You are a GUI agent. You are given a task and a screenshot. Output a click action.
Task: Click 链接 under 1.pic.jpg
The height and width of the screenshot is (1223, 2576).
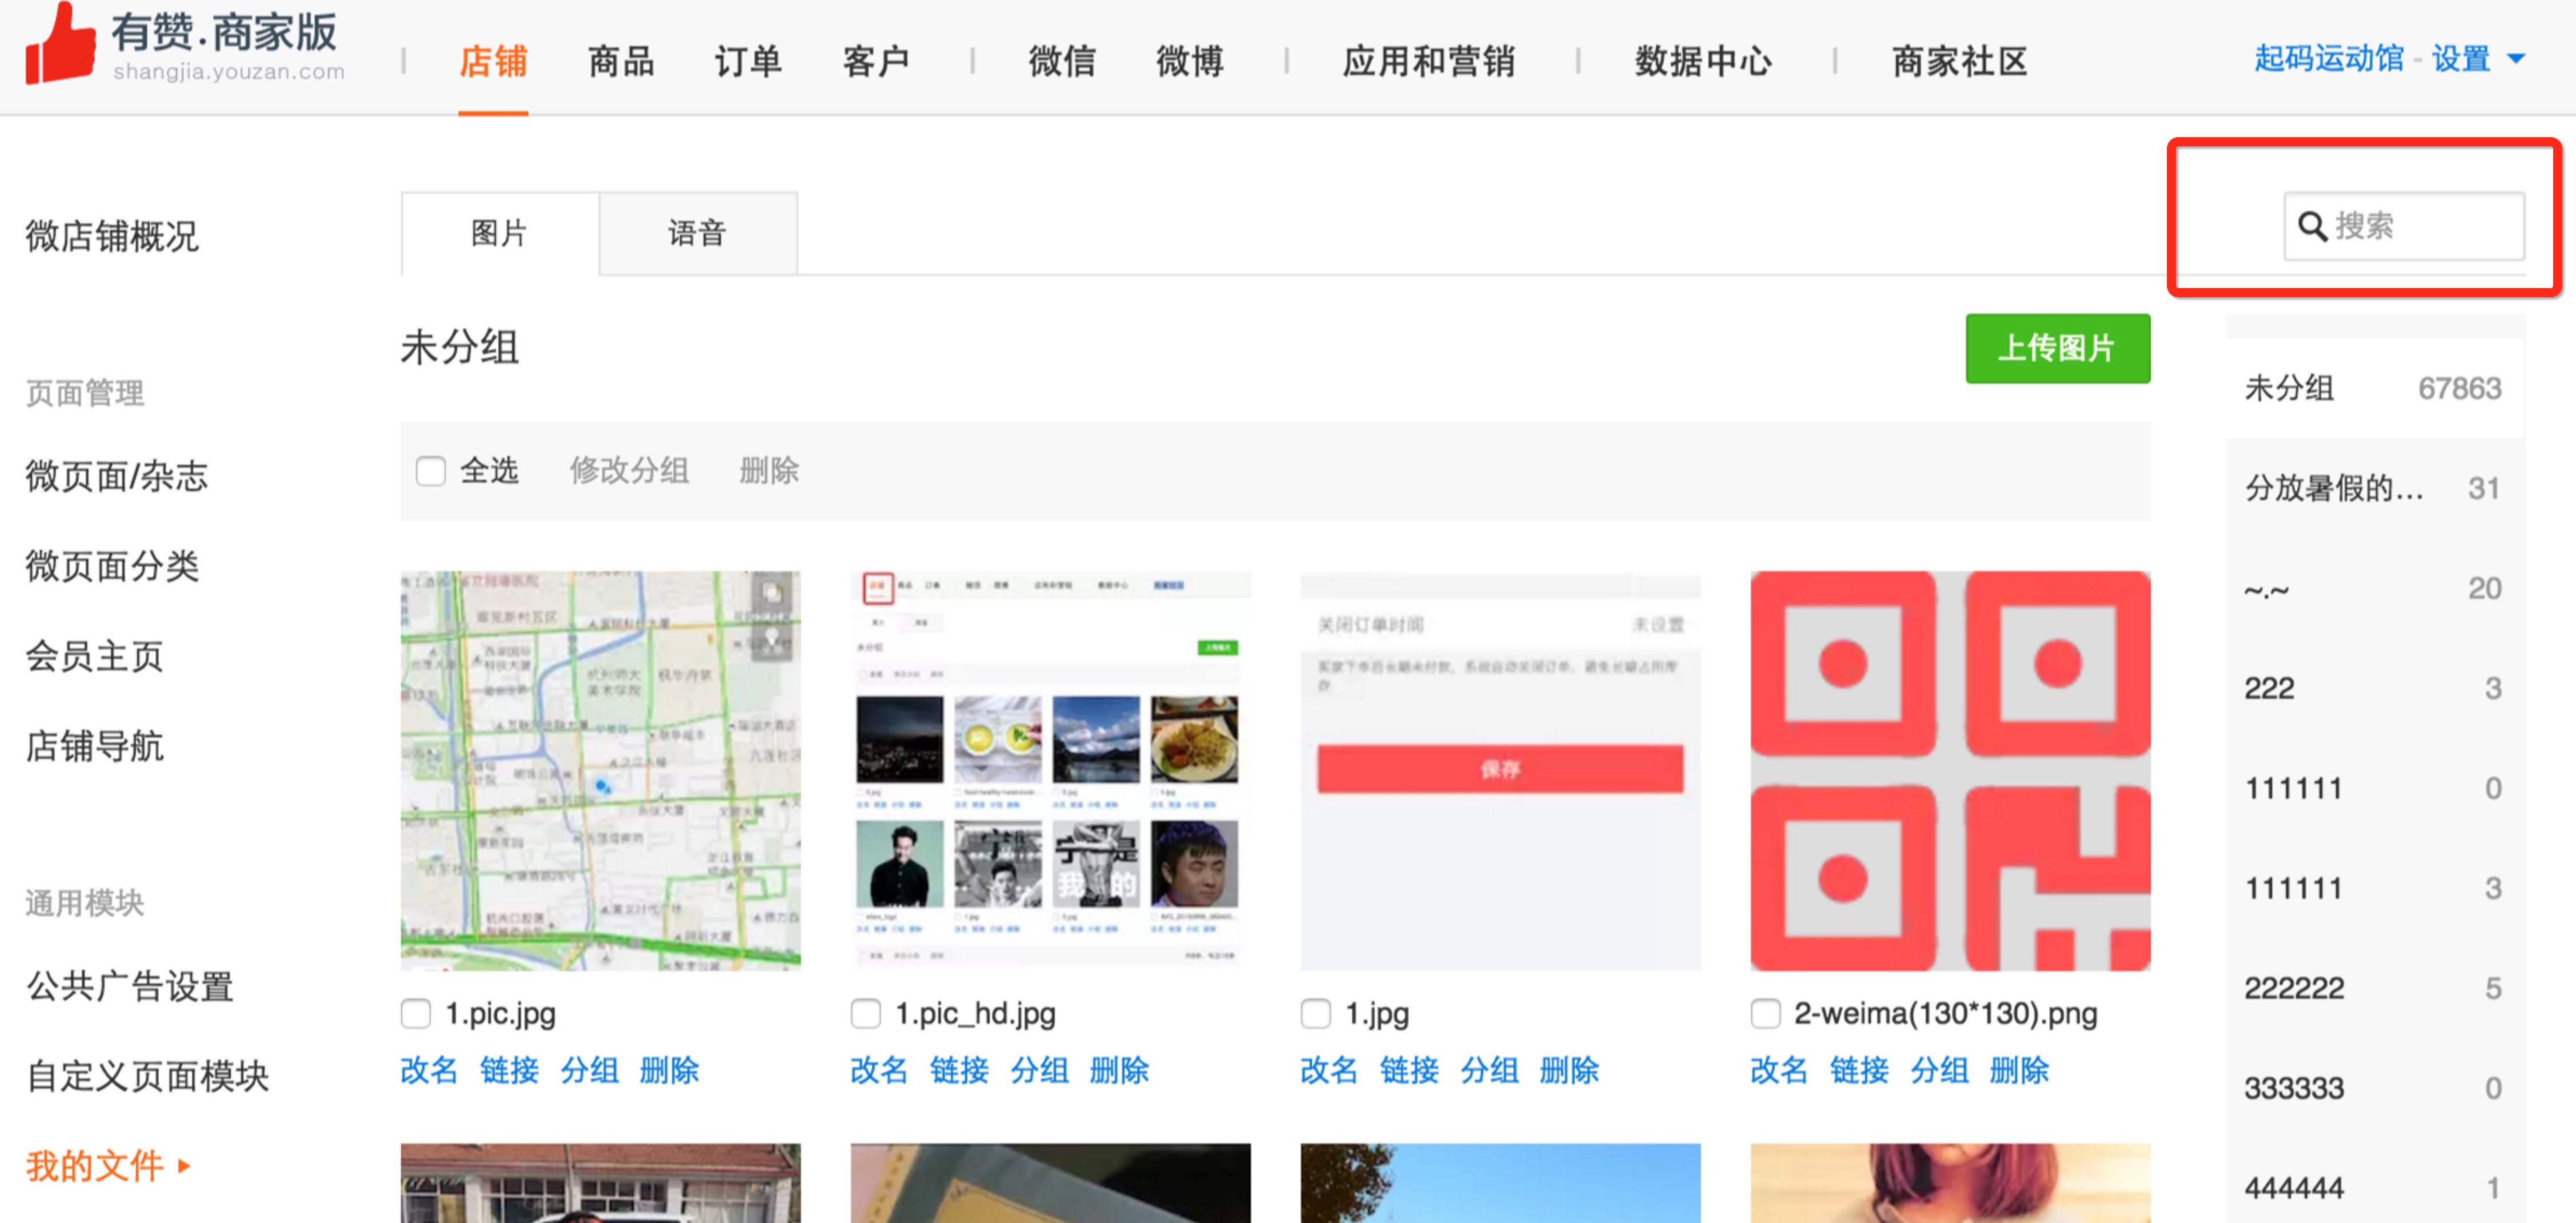510,1071
